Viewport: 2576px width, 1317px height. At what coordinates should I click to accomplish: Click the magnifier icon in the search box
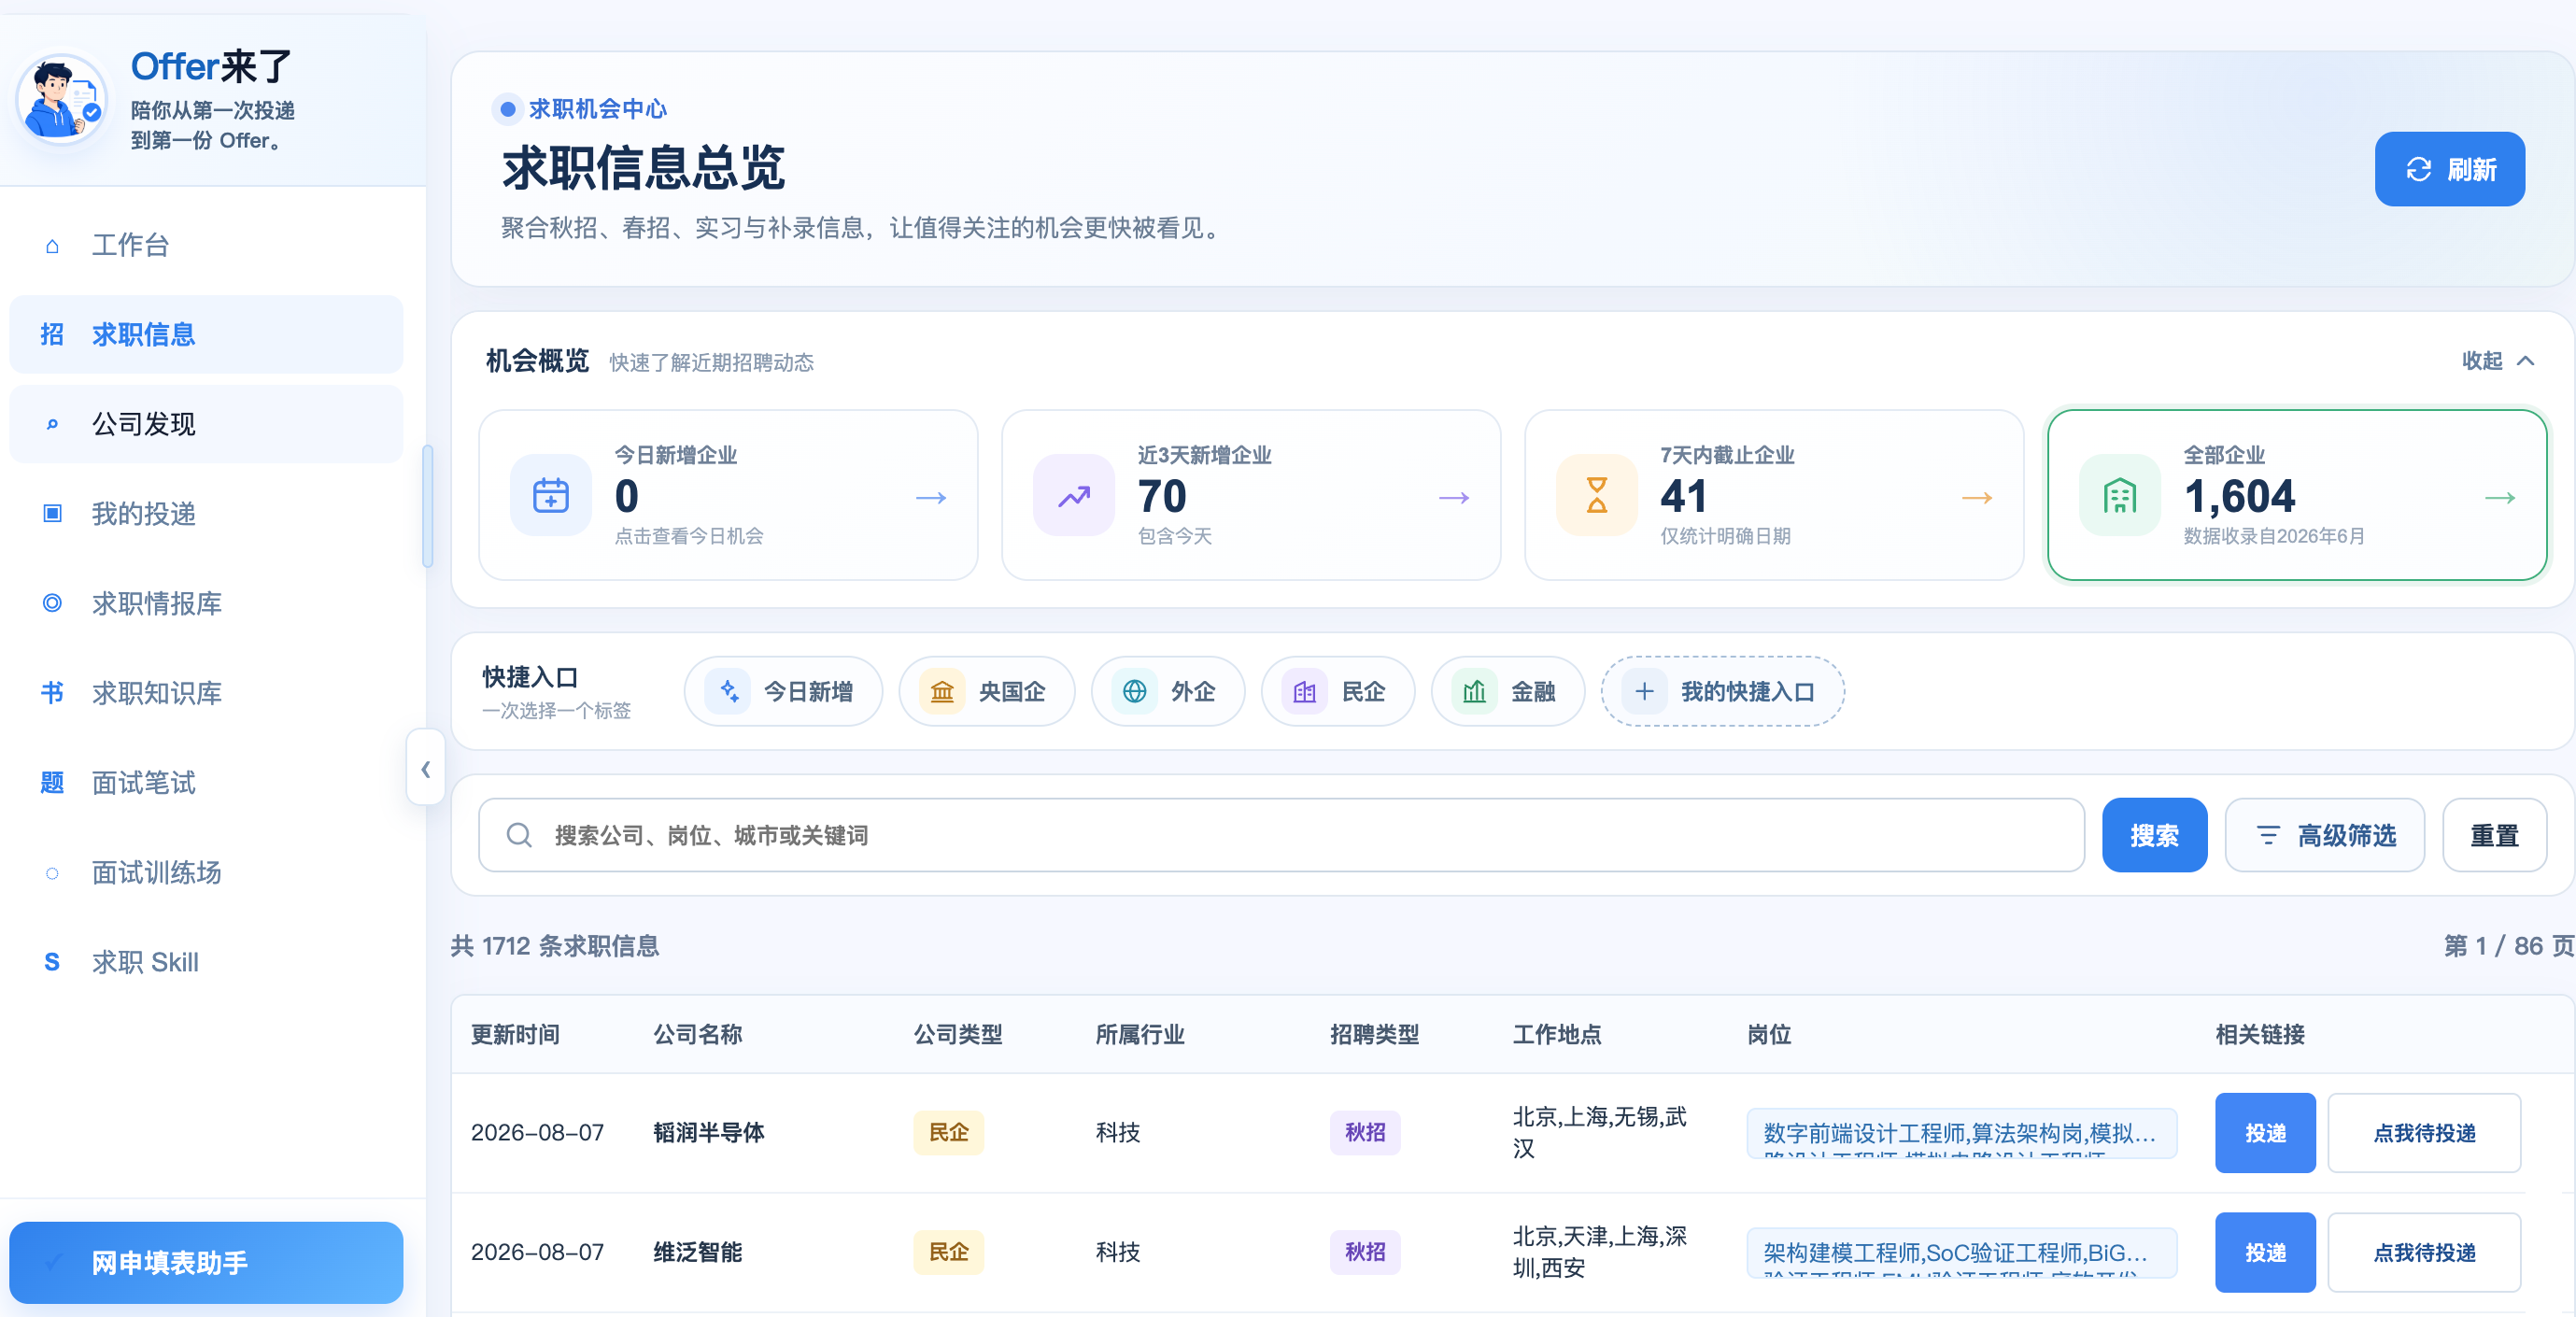pos(519,835)
